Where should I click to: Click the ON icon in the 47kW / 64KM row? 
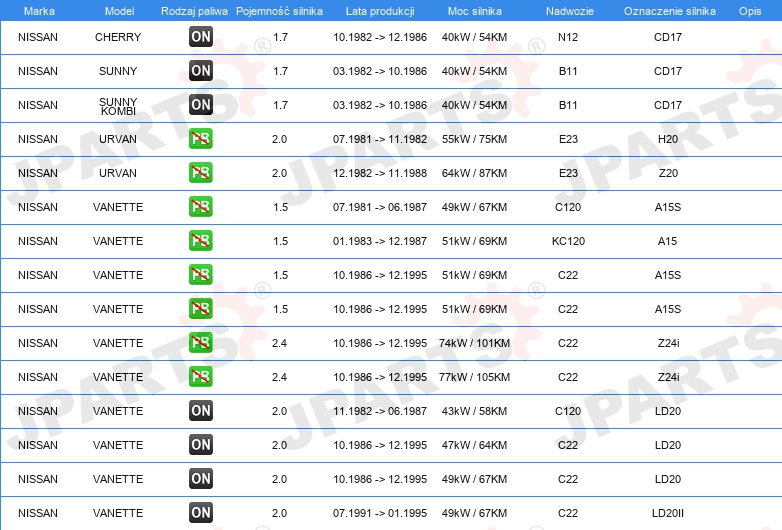[x=200, y=444]
